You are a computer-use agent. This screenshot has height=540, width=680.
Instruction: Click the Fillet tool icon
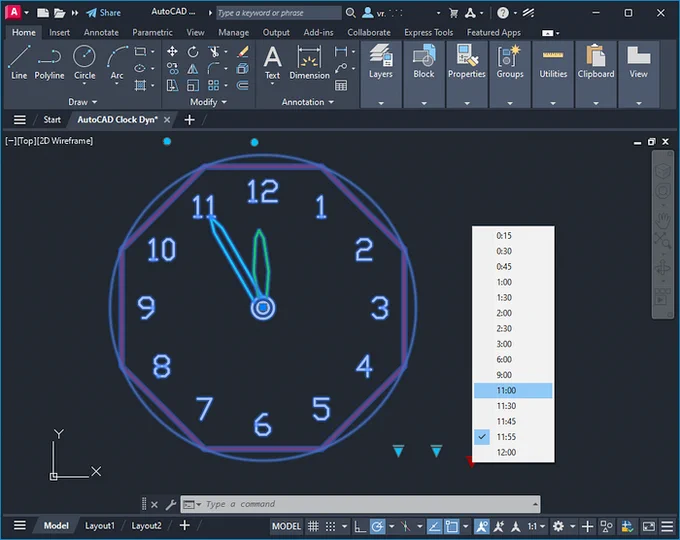(214, 69)
